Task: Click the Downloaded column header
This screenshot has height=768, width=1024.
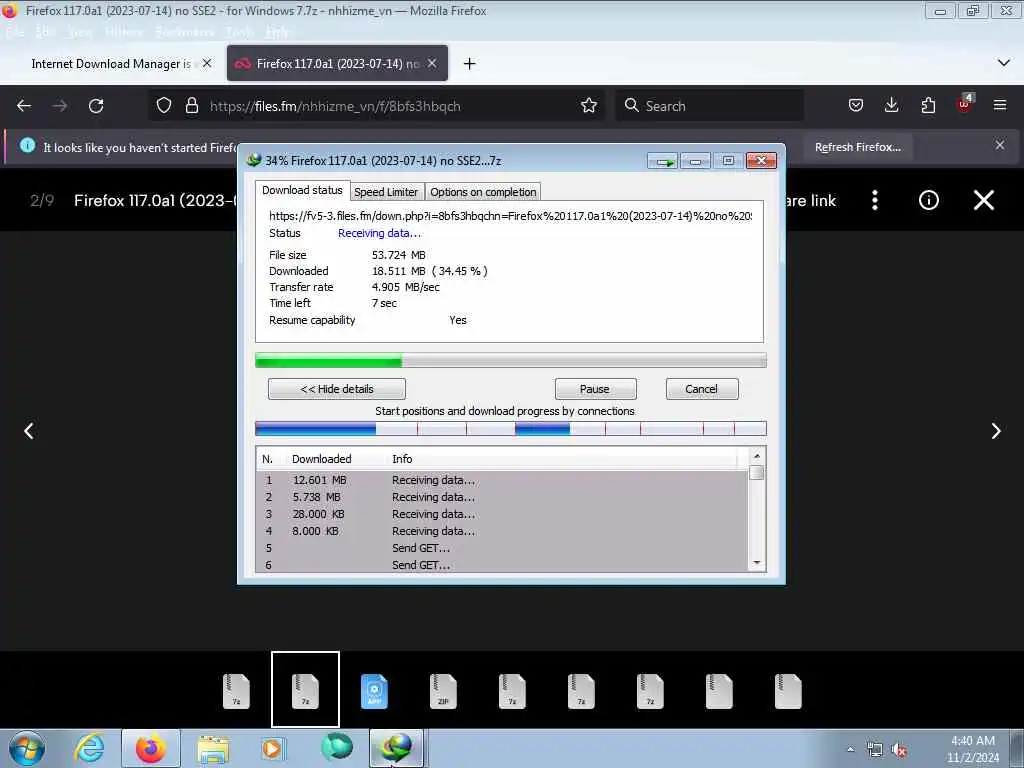Action: pos(321,459)
